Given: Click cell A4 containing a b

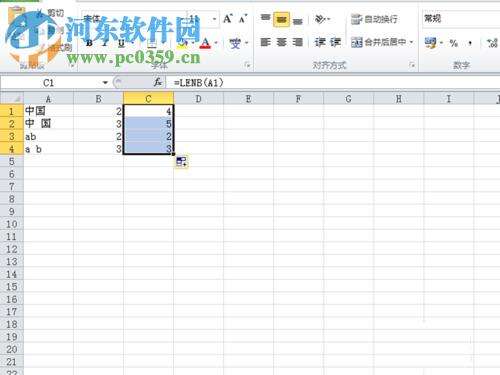Looking at the screenshot, I should coord(49,149).
